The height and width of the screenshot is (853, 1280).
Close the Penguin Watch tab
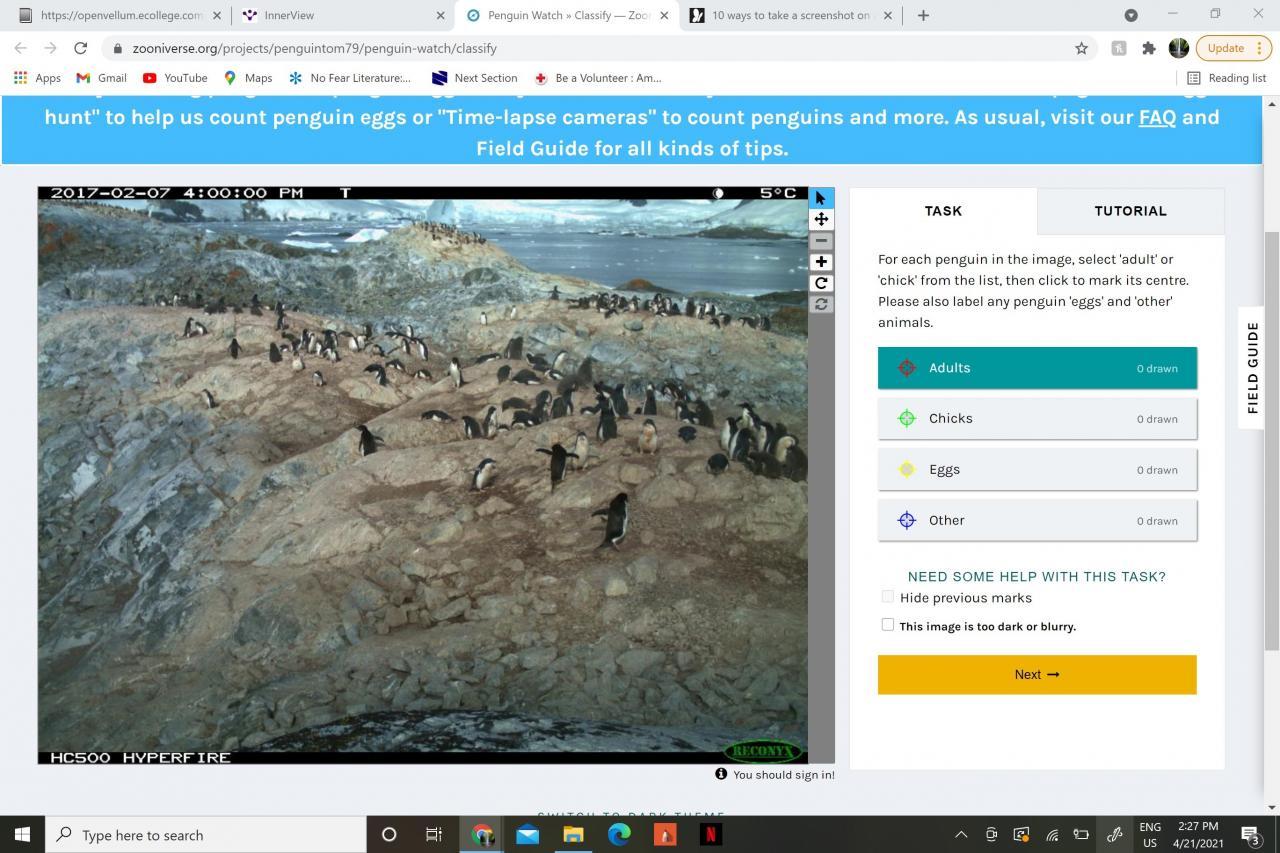pyautogui.click(x=664, y=15)
